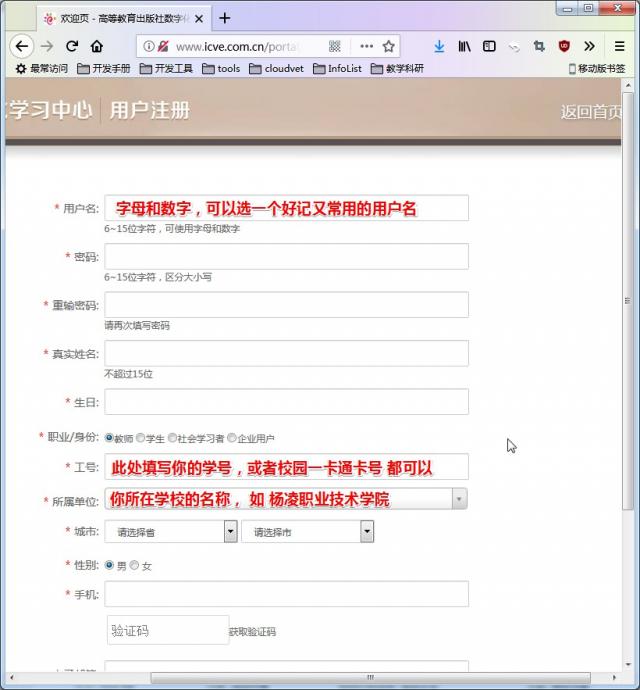Click the horizontal scrollbar left arrow
Viewport: 640px width, 690px height.
11,677
